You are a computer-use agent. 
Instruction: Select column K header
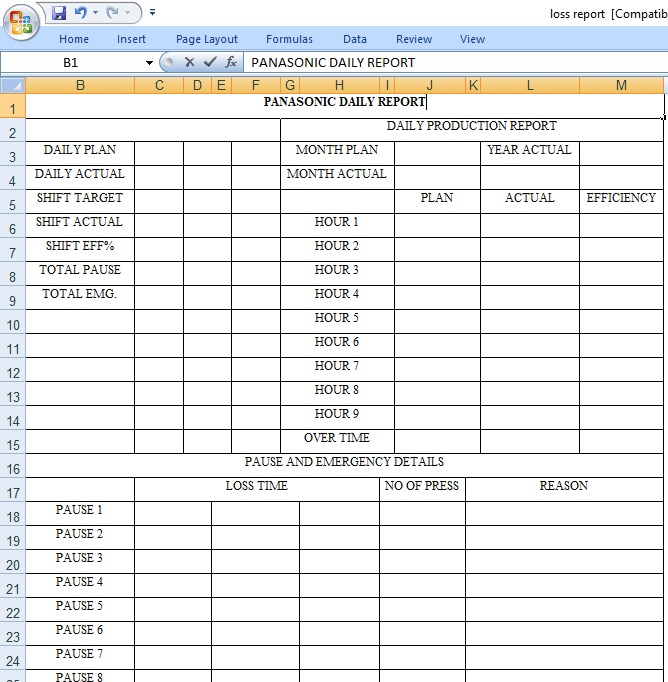click(473, 85)
